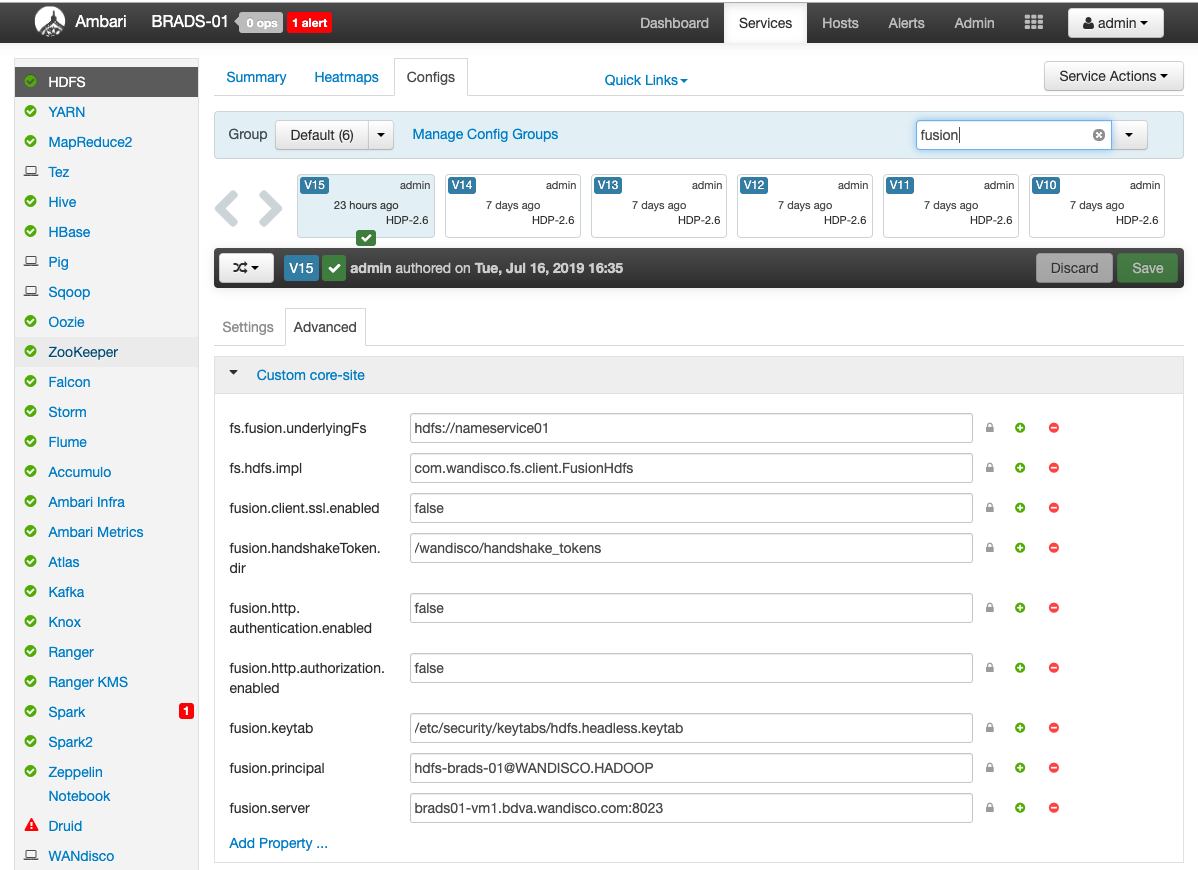Expand the Service Actions dropdown
Image resolution: width=1198 pixels, height=870 pixels.
point(1113,76)
